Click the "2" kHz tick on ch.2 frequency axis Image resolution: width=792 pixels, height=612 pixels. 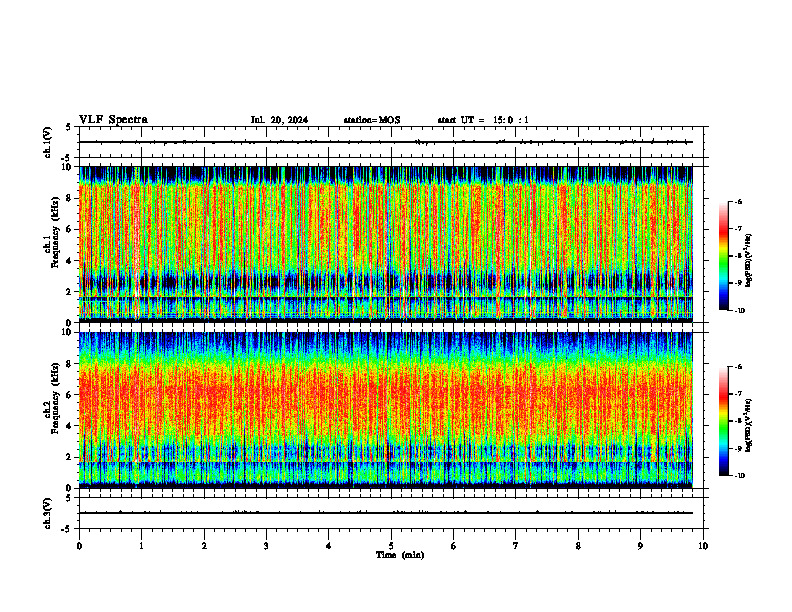(x=69, y=457)
